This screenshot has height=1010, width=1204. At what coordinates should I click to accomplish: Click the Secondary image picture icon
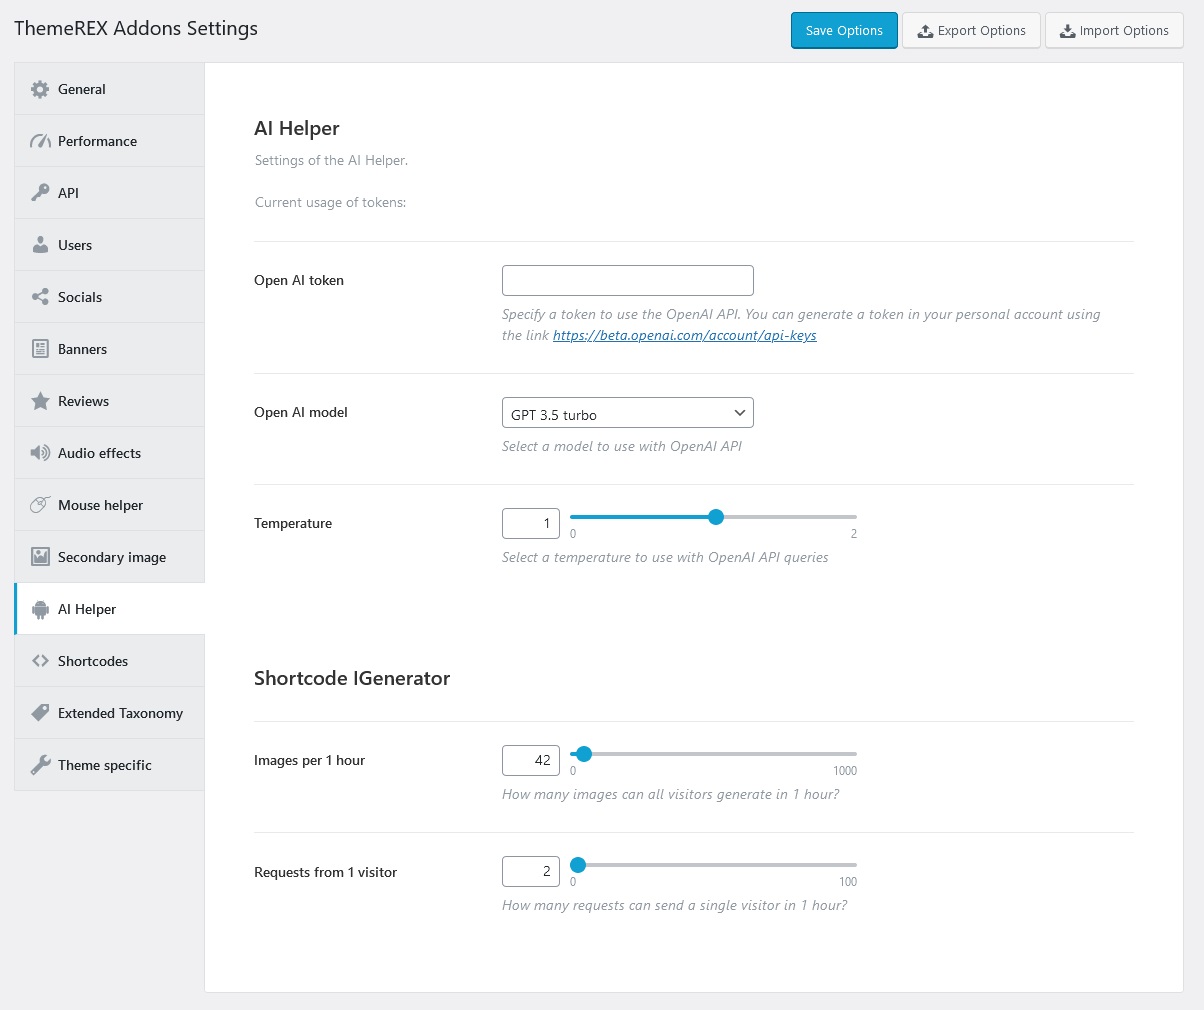click(40, 557)
